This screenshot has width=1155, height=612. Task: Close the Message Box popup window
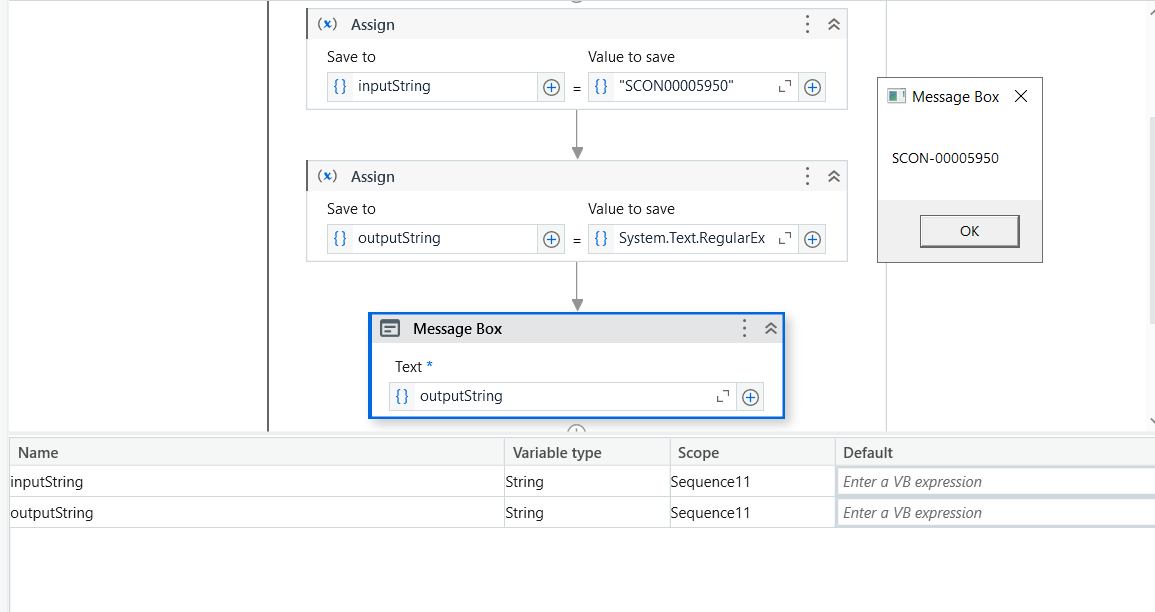pos(1020,97)
